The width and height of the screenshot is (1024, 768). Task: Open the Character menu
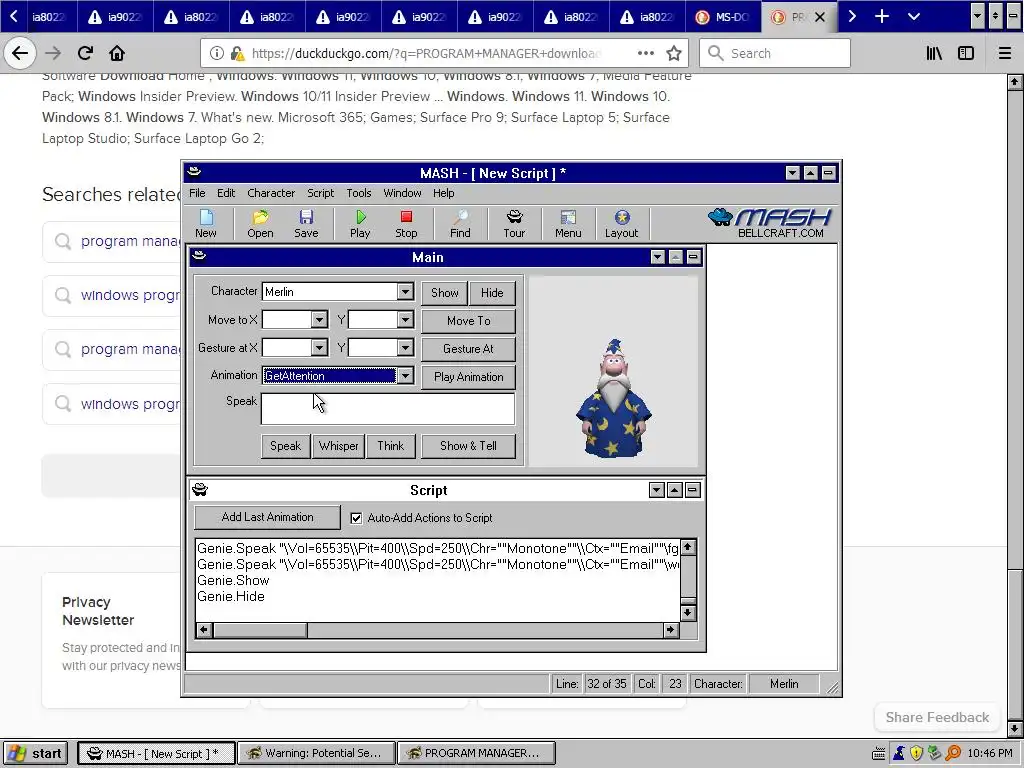(271, 193)
